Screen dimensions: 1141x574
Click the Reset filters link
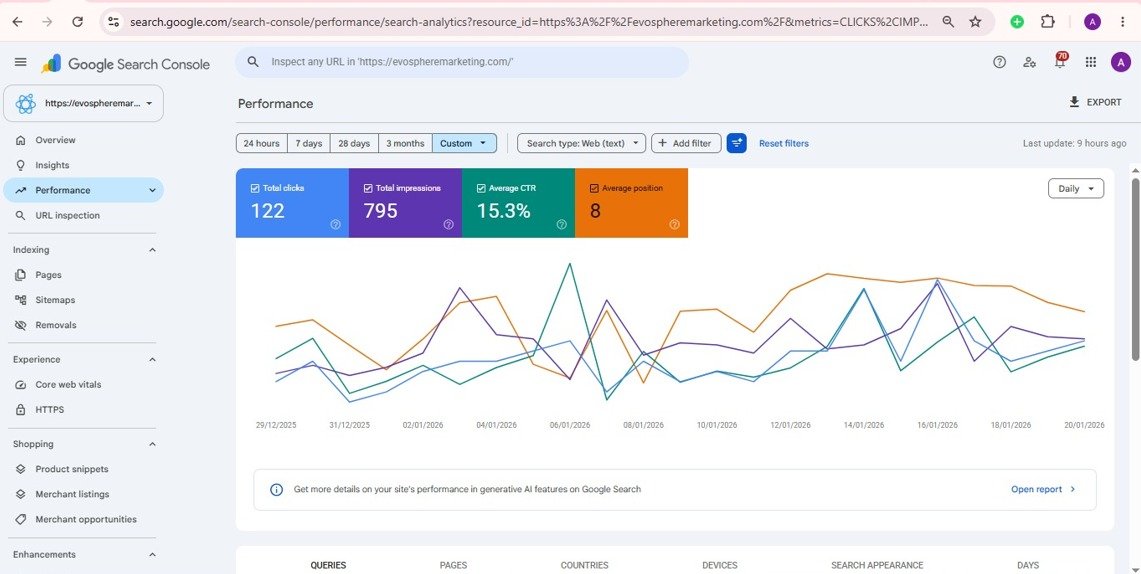coord(784,143)
